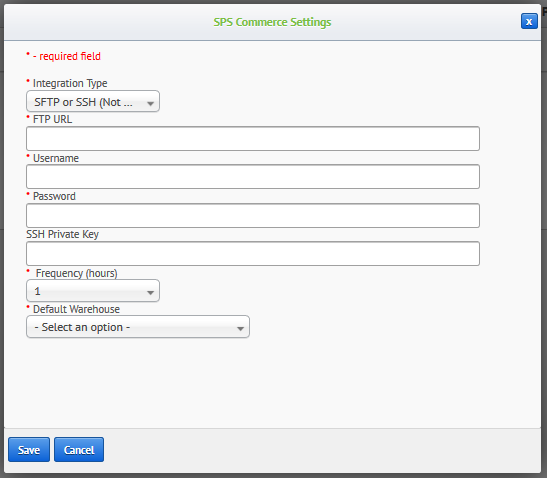Select the SSH Private Key input
This screenshot has height=478, width=547.
point(253,254)
